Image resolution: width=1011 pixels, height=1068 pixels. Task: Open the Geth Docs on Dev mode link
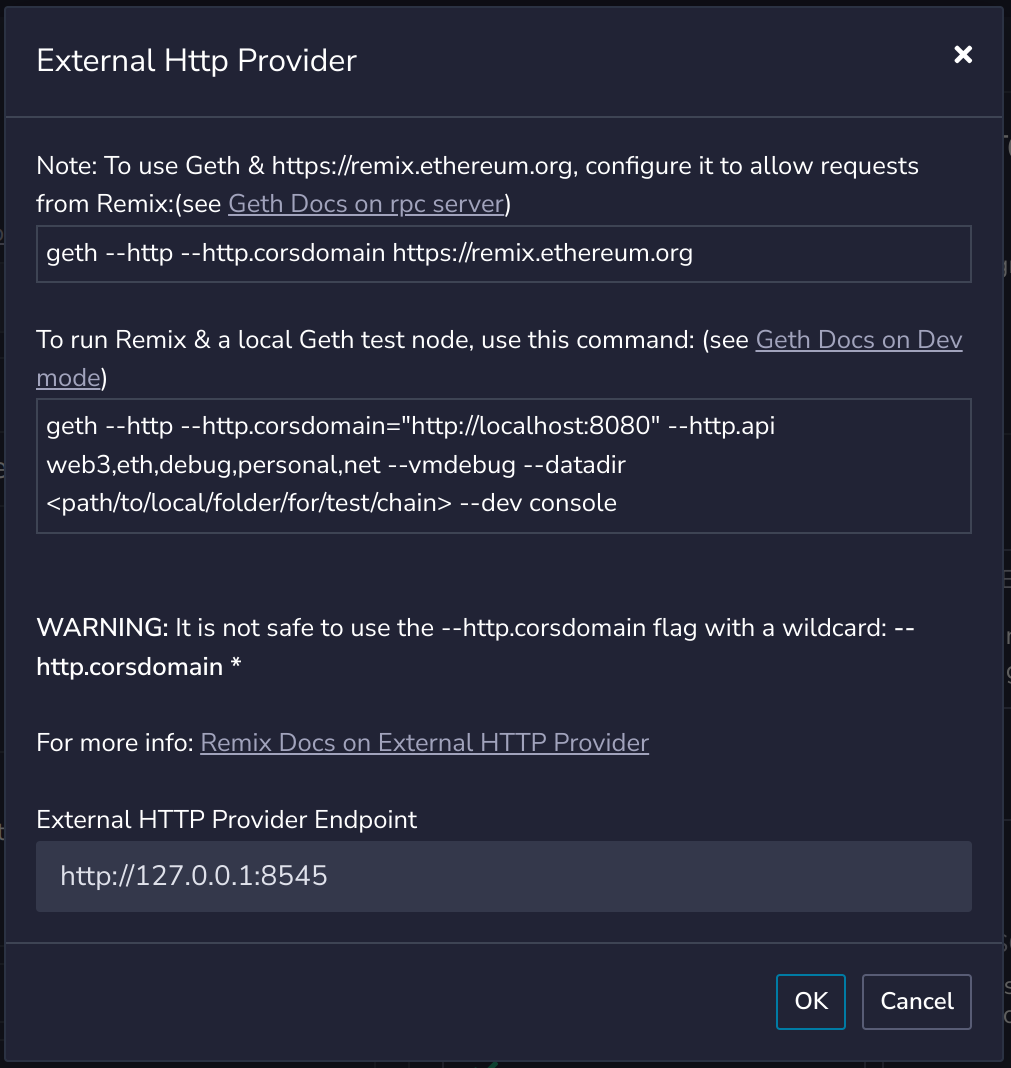858,340
